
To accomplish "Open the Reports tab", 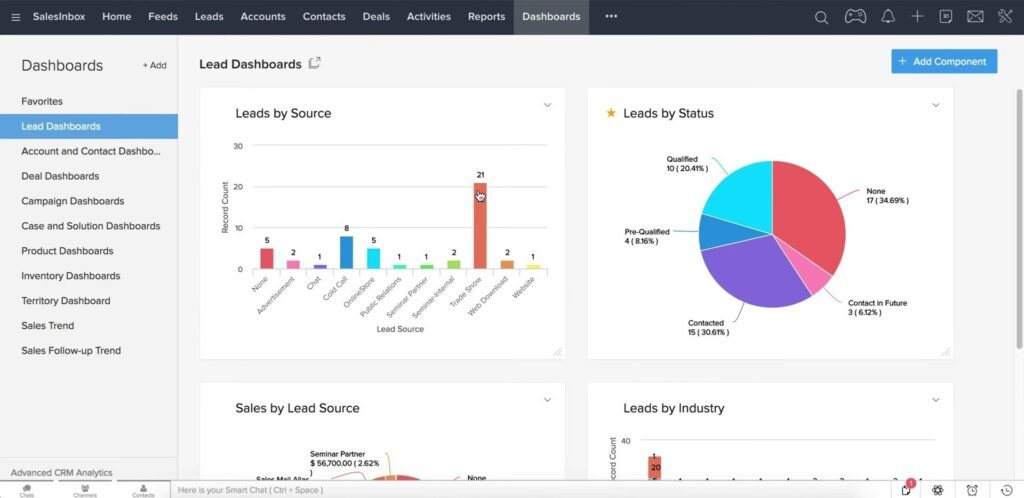I will coord(487,17).
